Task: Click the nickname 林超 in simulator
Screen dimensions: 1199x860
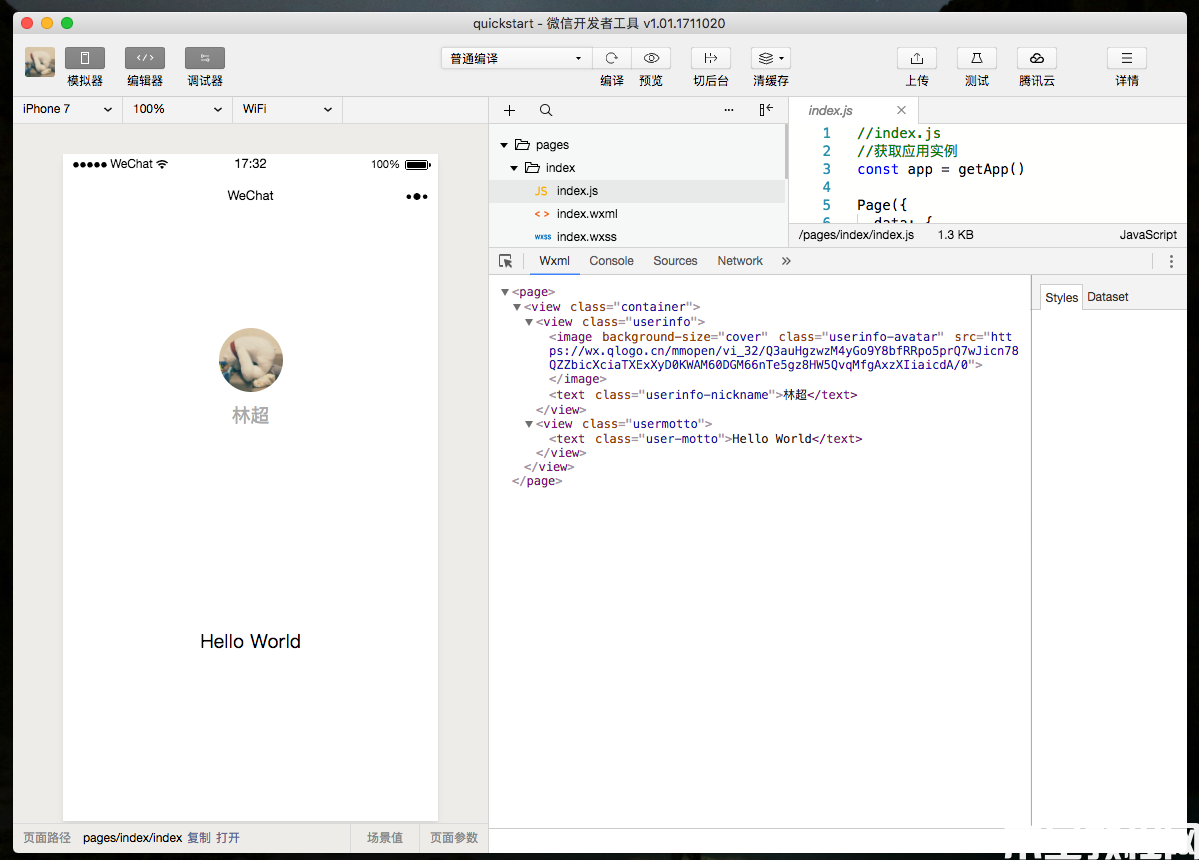Action: (x=250, y=415)
